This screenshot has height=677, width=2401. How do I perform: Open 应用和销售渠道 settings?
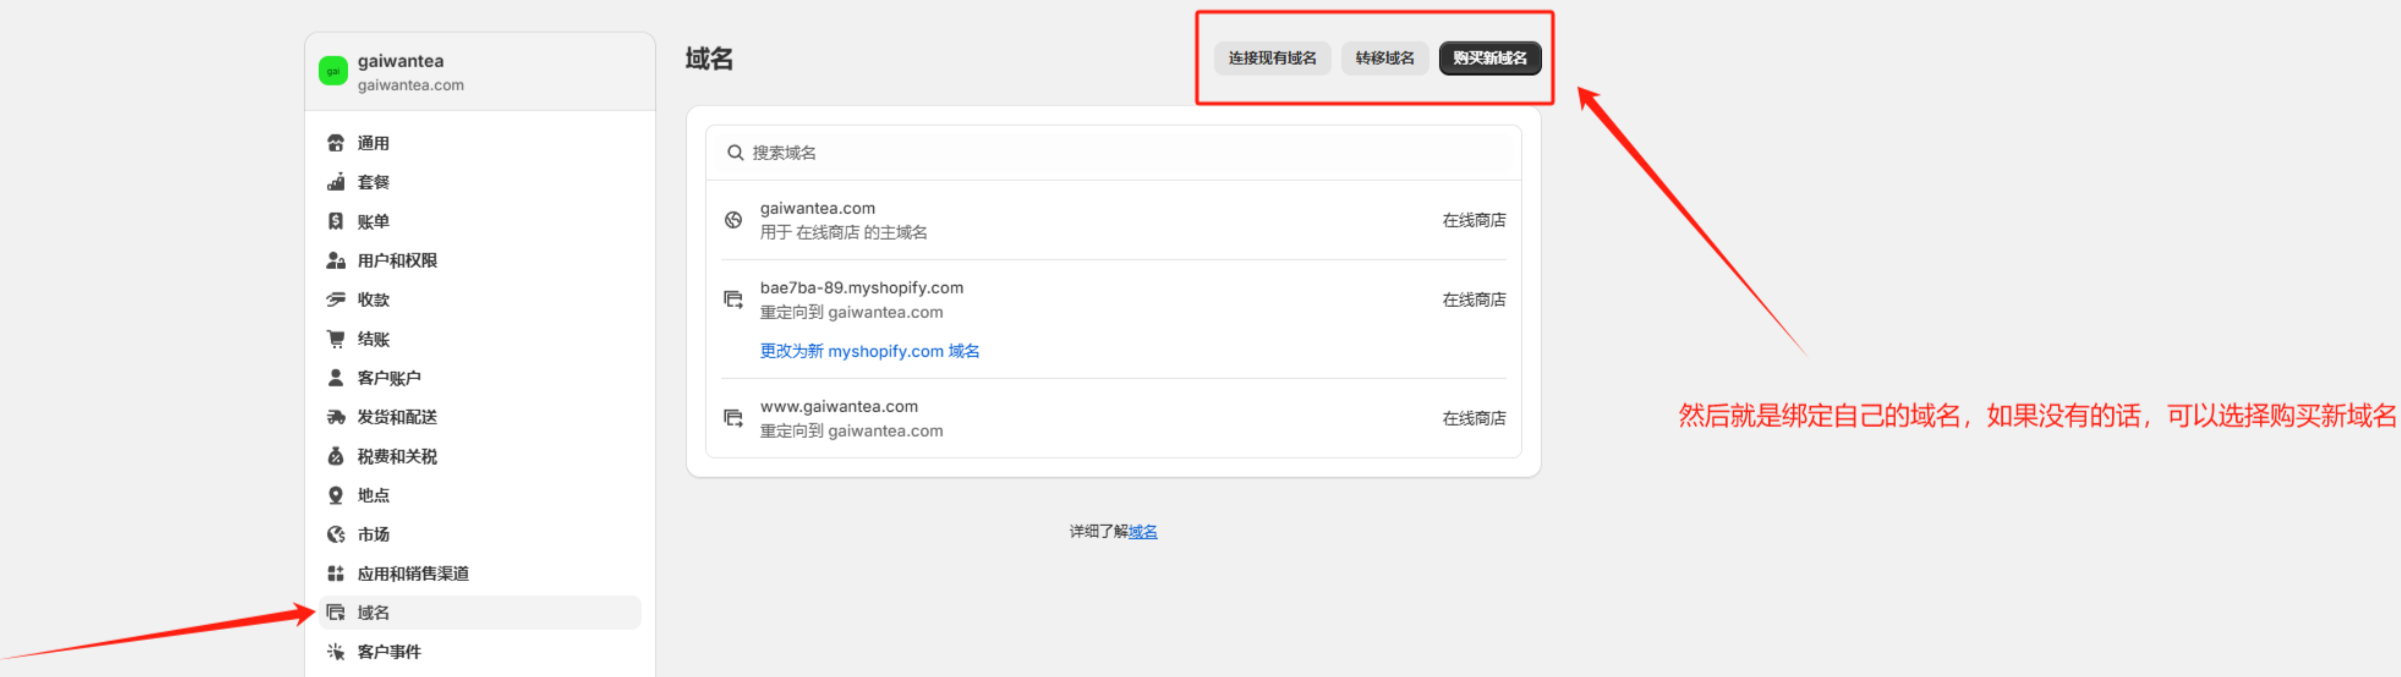click(x=480, y=573)
